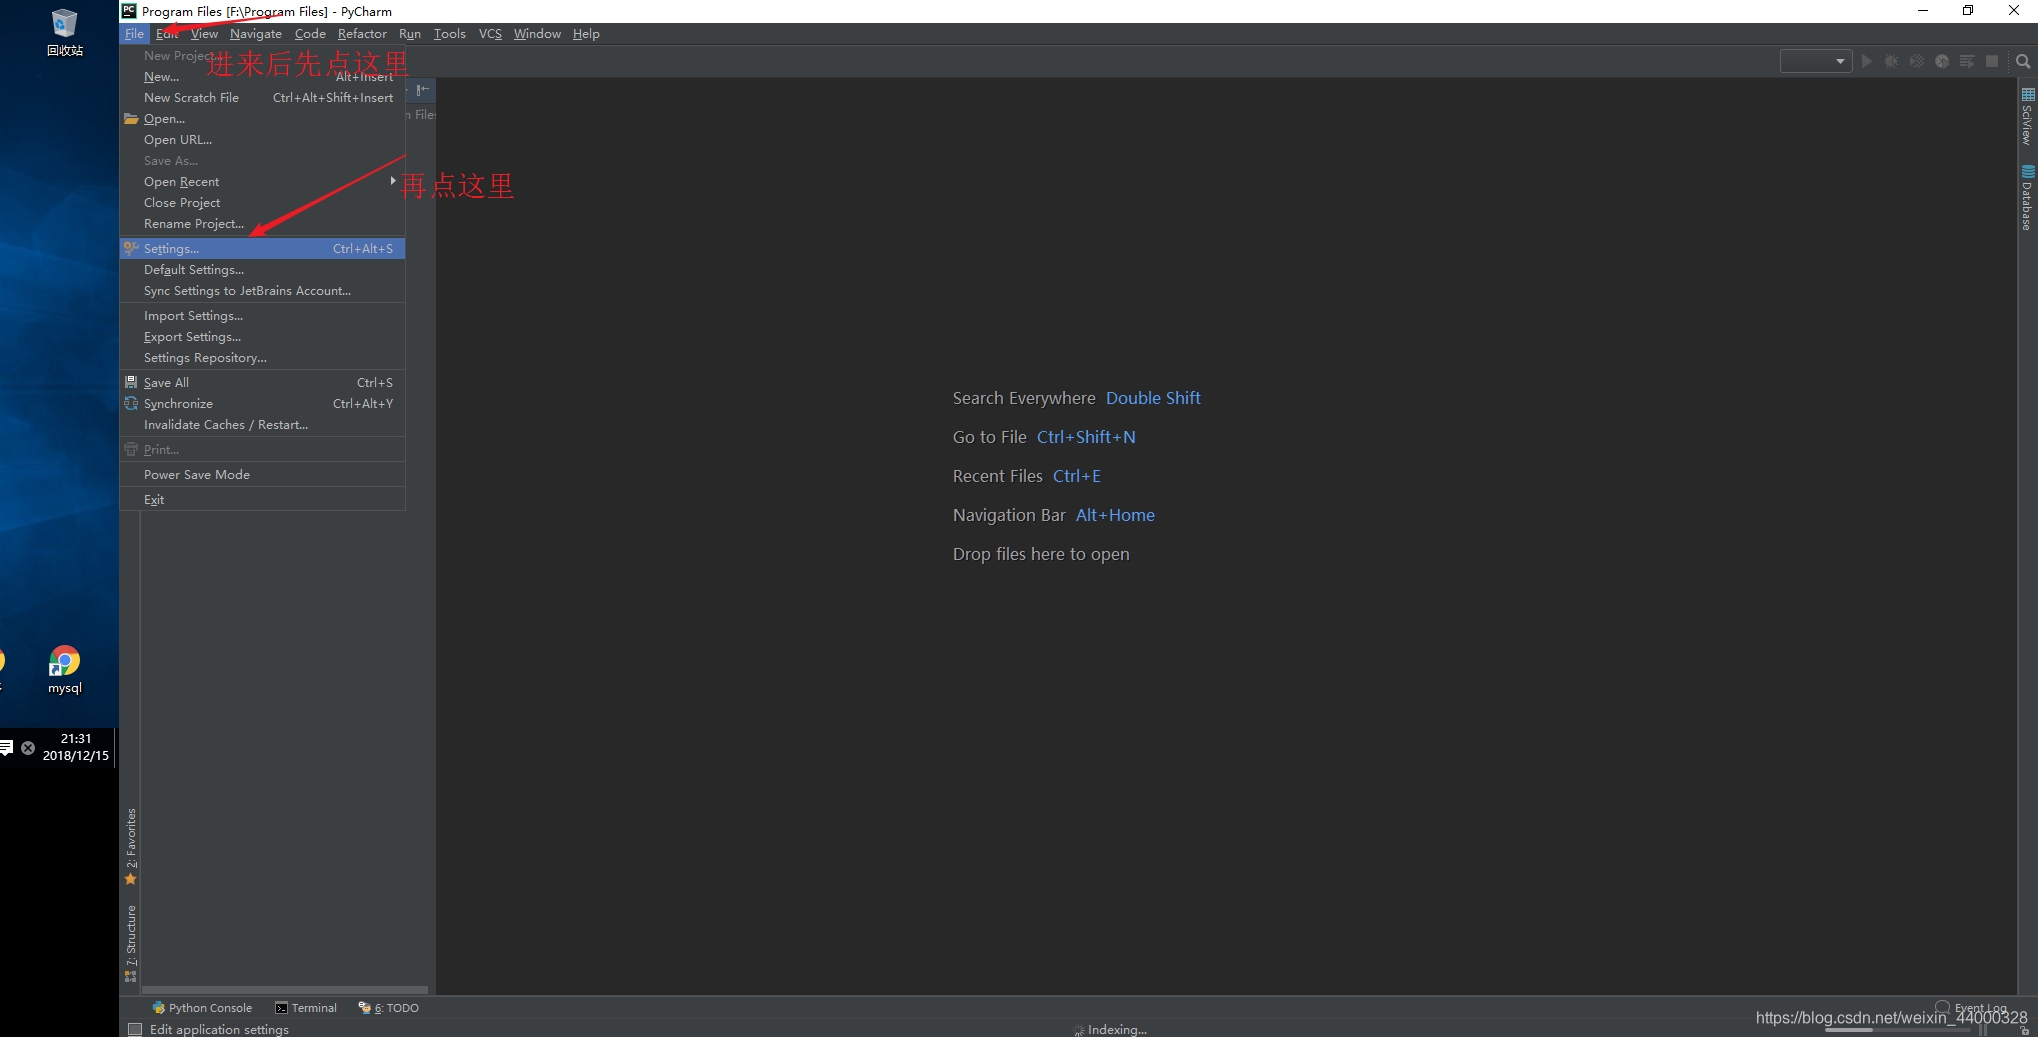This screenshot has width=2038, height=1037.
Task: Click the Concurrency Diagram run icon
Action: pos(1967,61)
